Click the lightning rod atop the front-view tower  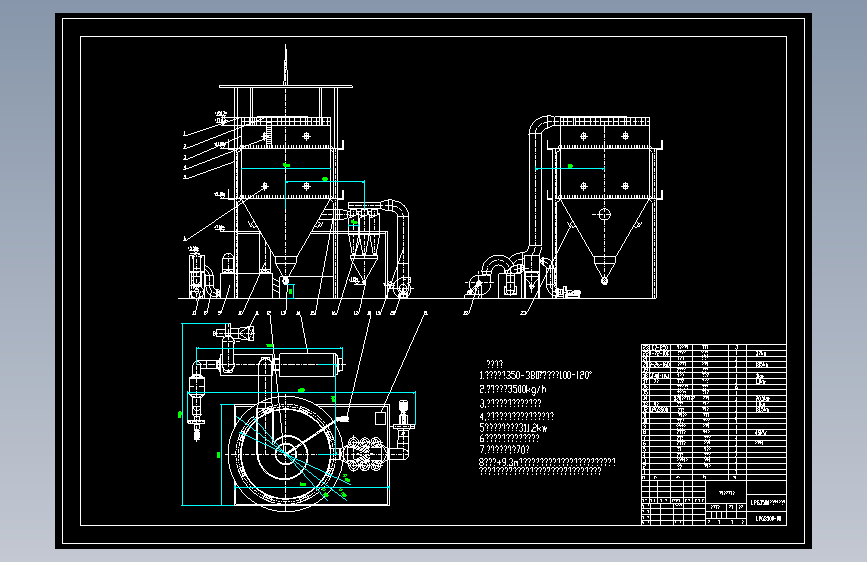(x=285, y=65)
